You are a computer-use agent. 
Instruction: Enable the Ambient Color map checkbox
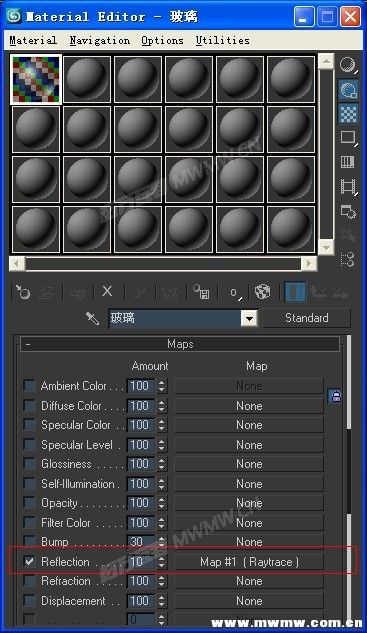coord(29,385)
